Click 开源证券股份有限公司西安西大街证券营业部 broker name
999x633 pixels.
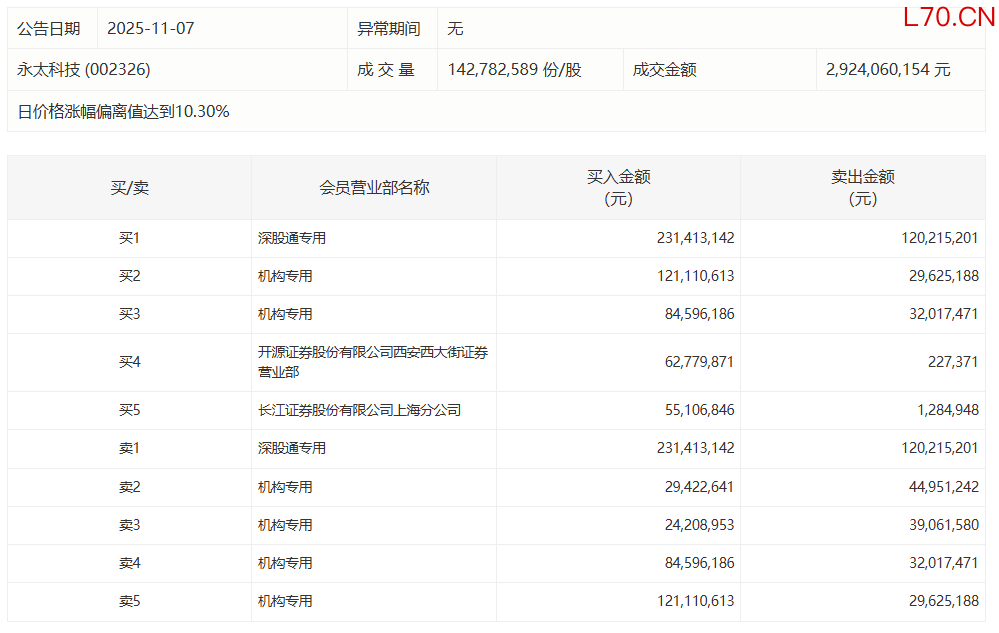[373, 362]
